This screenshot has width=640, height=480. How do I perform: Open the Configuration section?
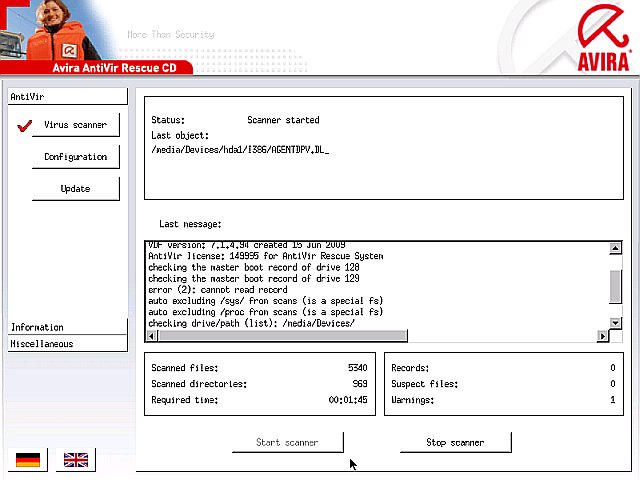(x=76, y=157)
